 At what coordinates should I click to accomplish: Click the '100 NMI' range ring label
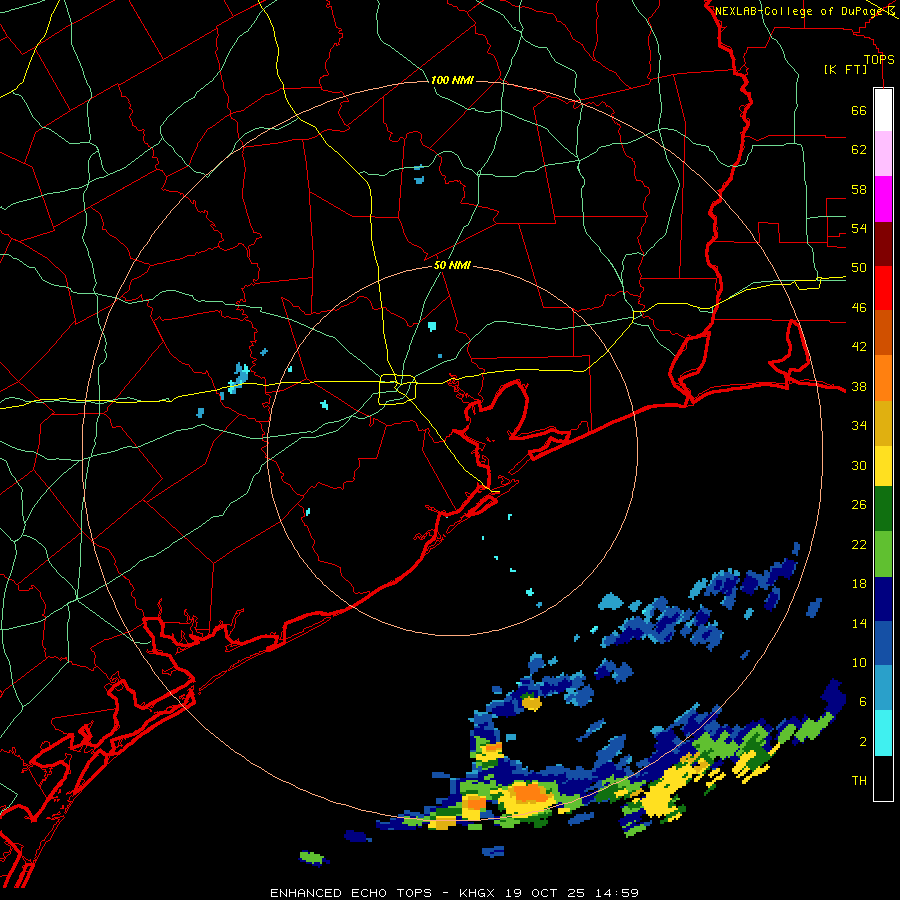452,80
